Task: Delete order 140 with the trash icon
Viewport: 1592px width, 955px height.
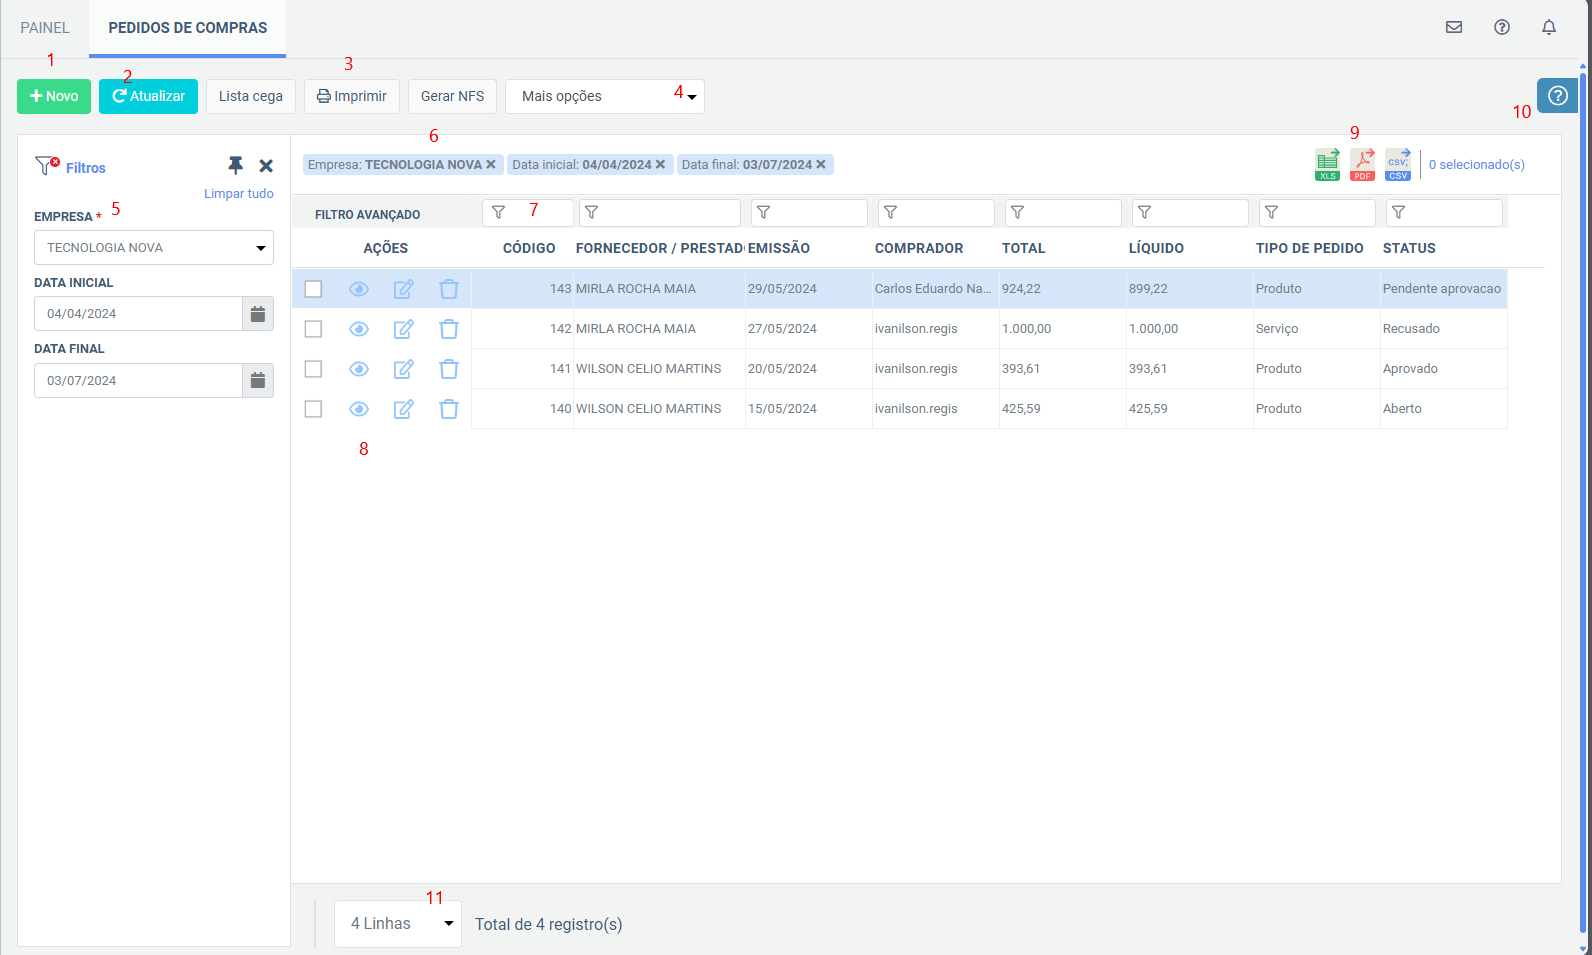Action: pyautogui.click(x=449, y=409)
